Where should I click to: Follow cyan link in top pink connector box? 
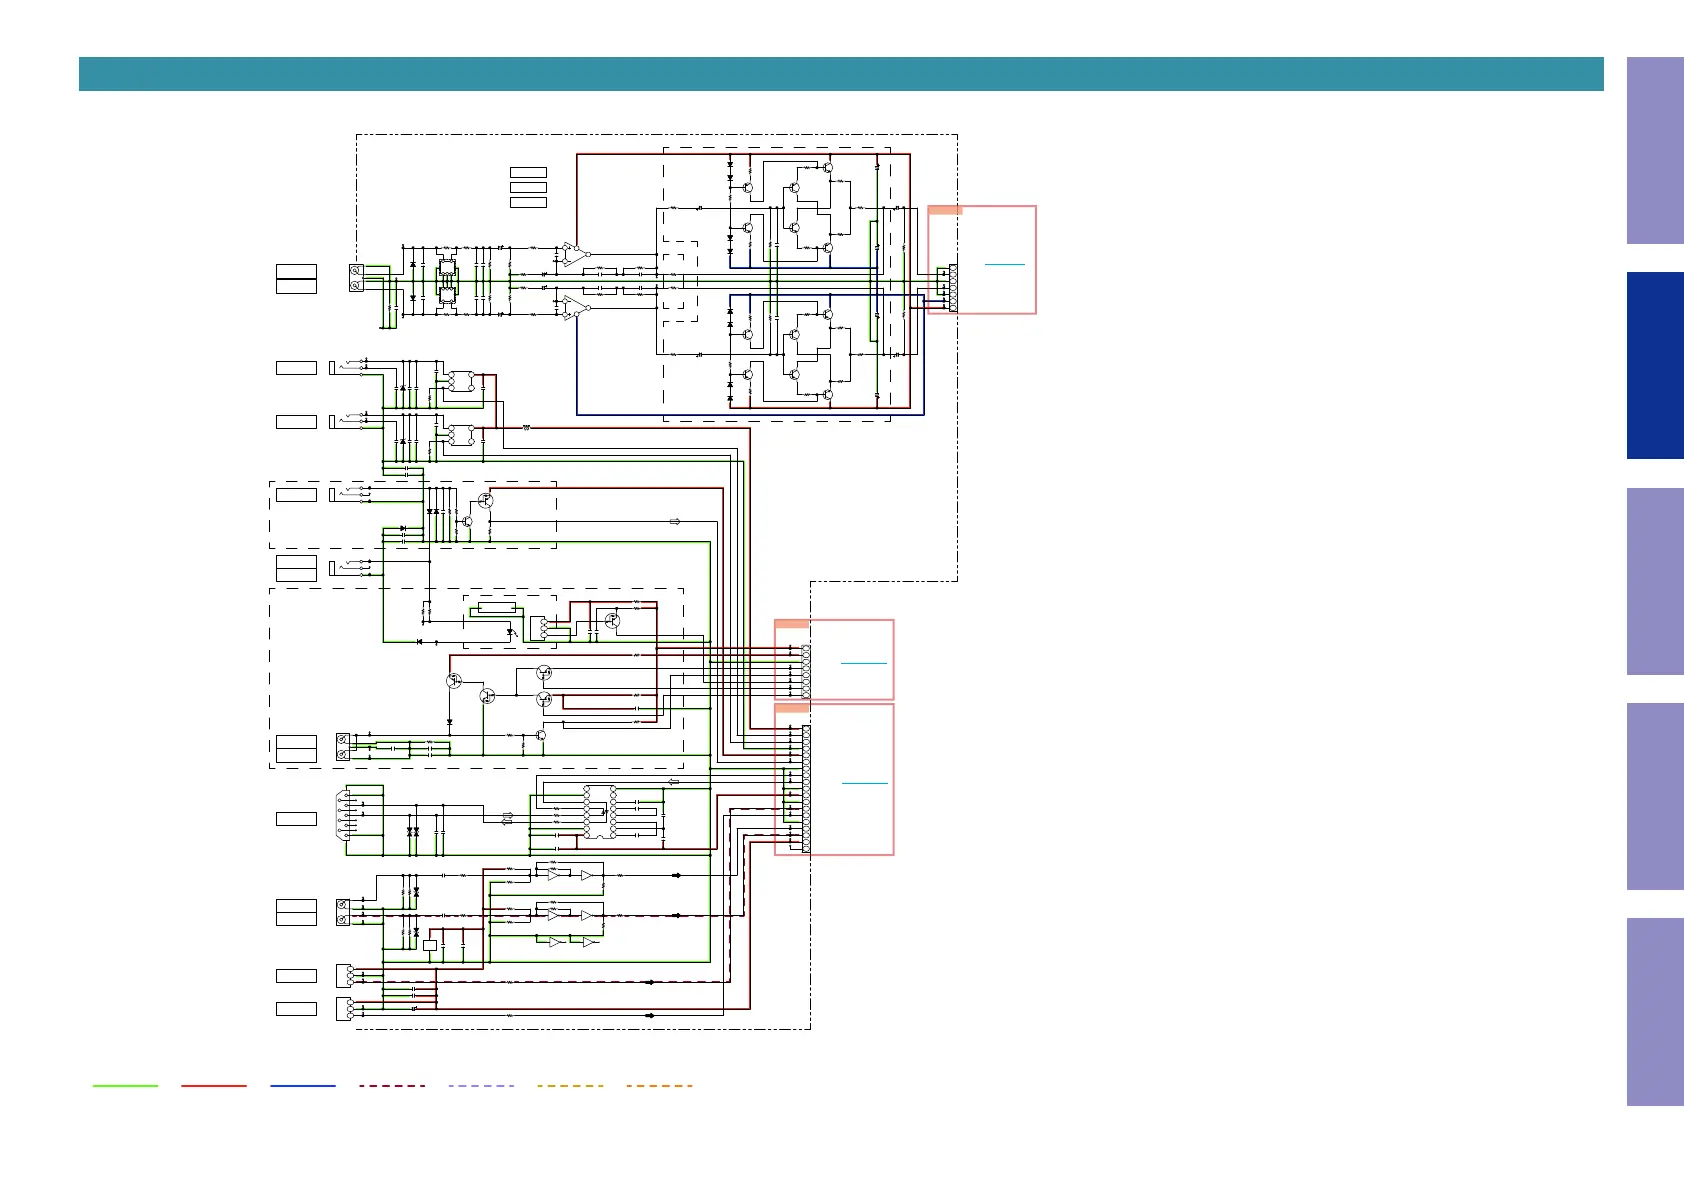point(1004,264)
